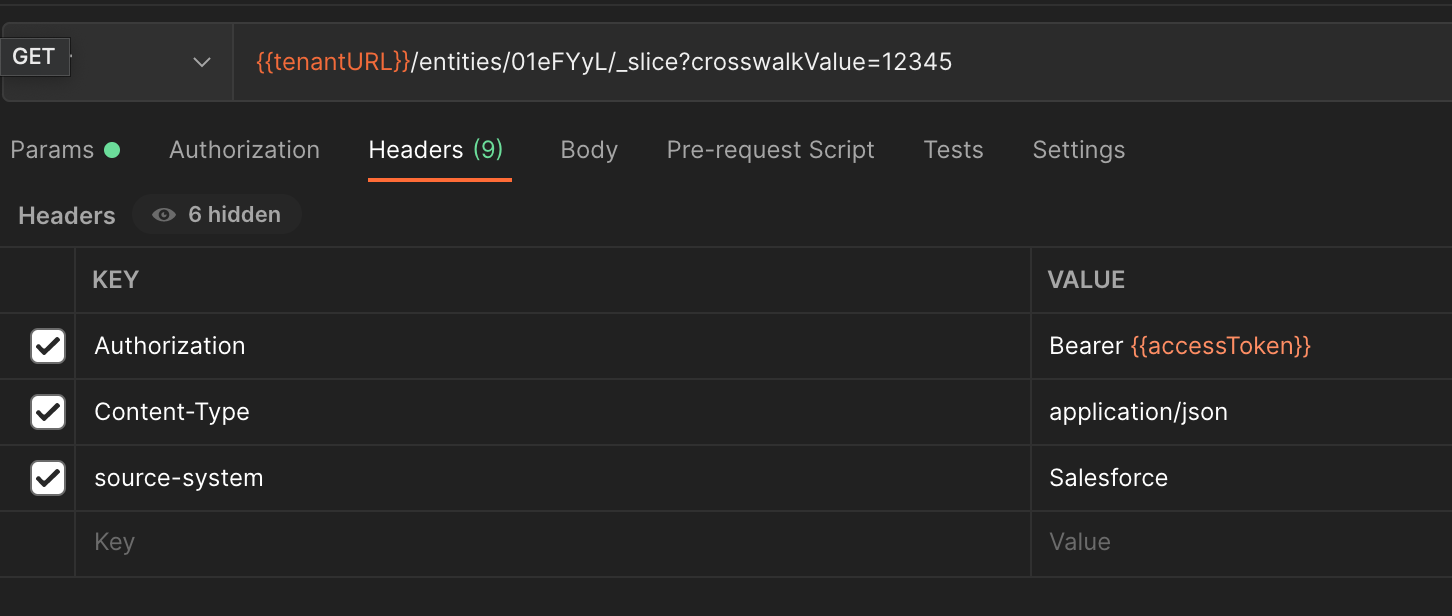
Task: Select the Pre-request Script tab
Action: tap(770, 149)
